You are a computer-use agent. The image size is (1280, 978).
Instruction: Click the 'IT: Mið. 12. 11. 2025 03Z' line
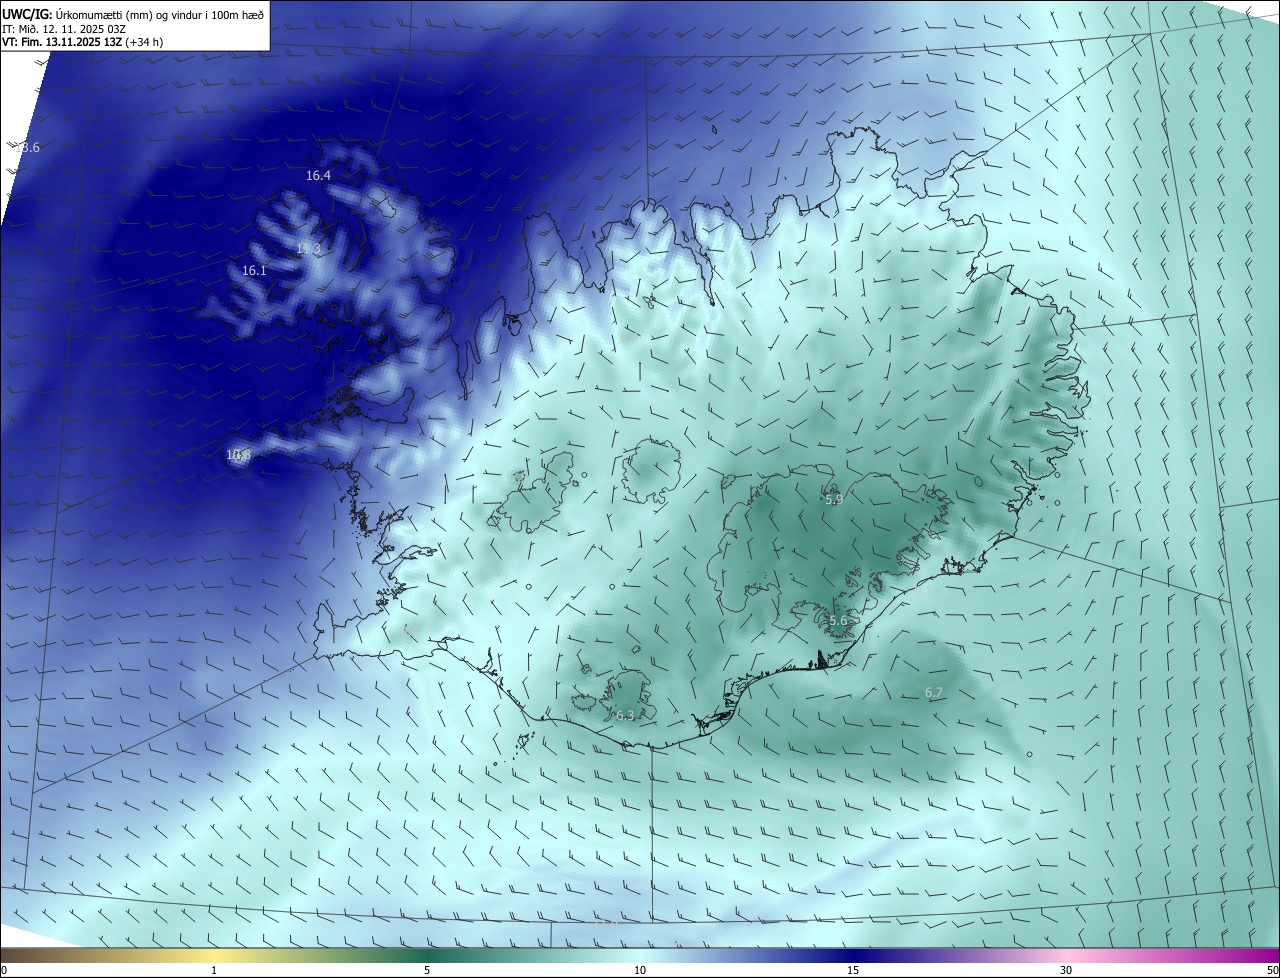[x=64, y=28]
